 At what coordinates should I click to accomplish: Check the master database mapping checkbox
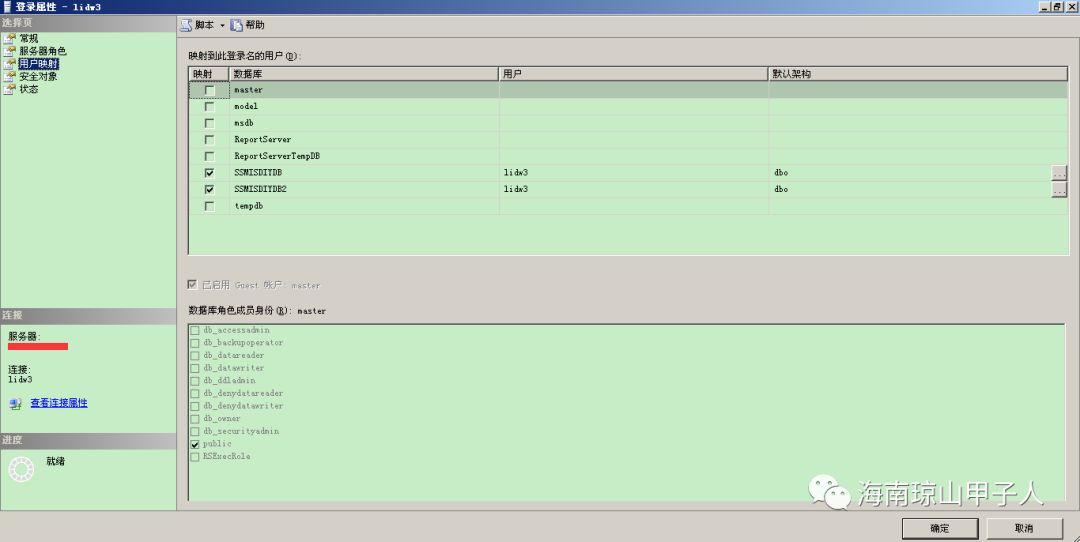[209, 90]
